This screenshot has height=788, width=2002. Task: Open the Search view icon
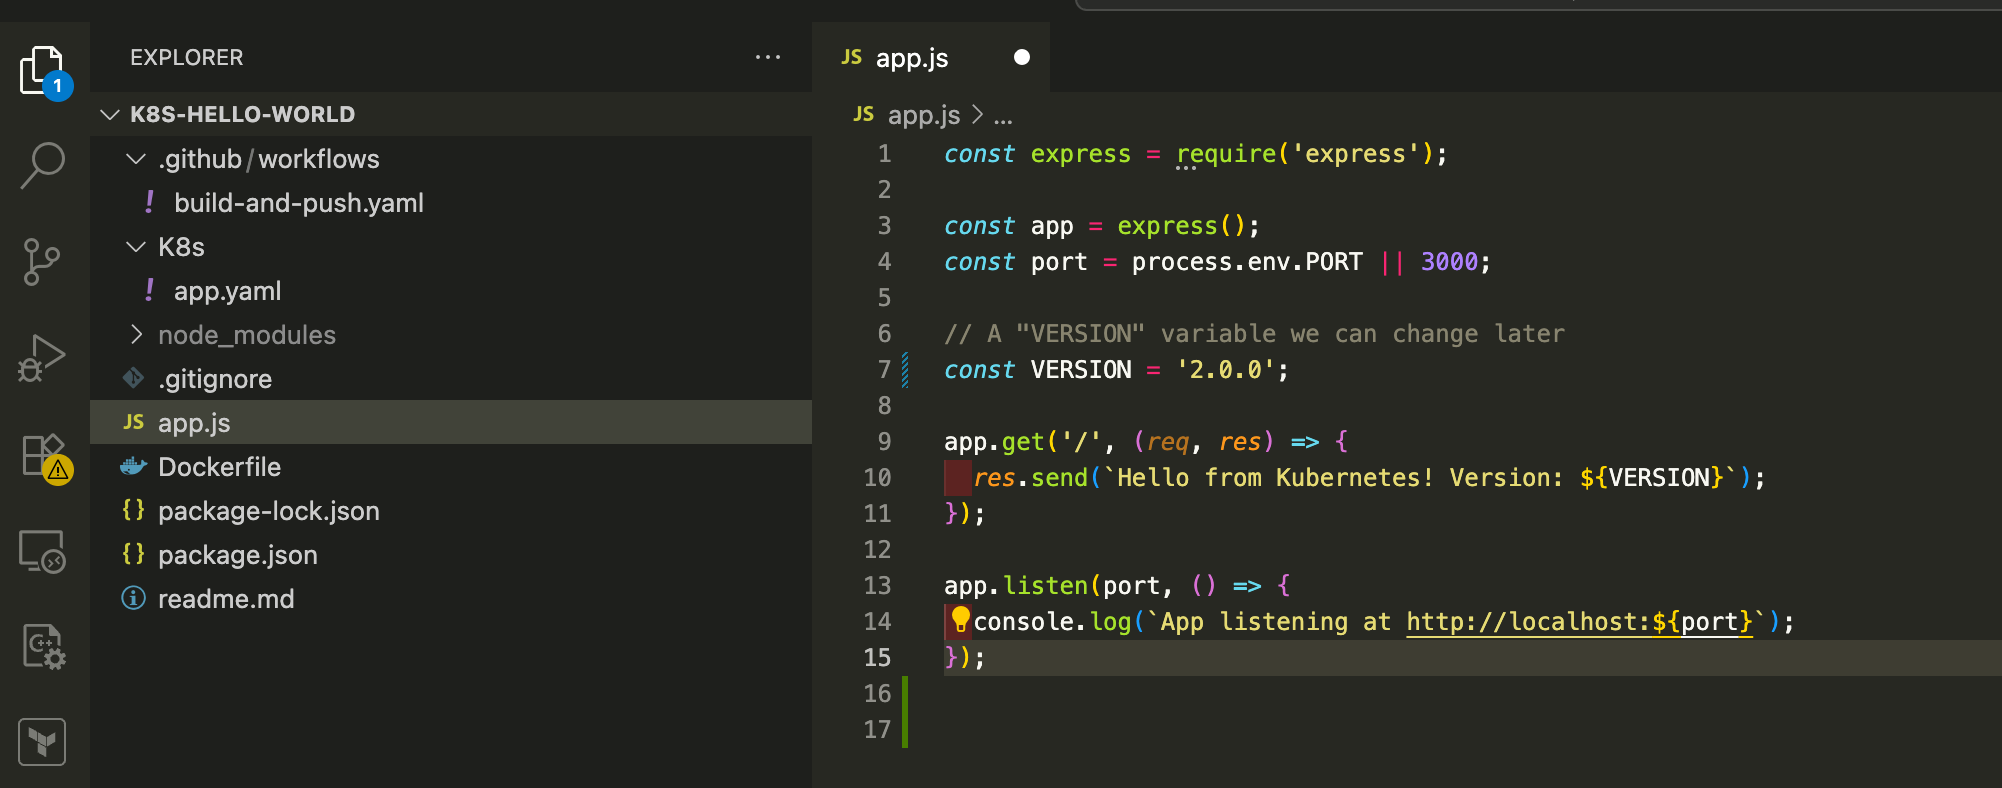pos(42,164)
